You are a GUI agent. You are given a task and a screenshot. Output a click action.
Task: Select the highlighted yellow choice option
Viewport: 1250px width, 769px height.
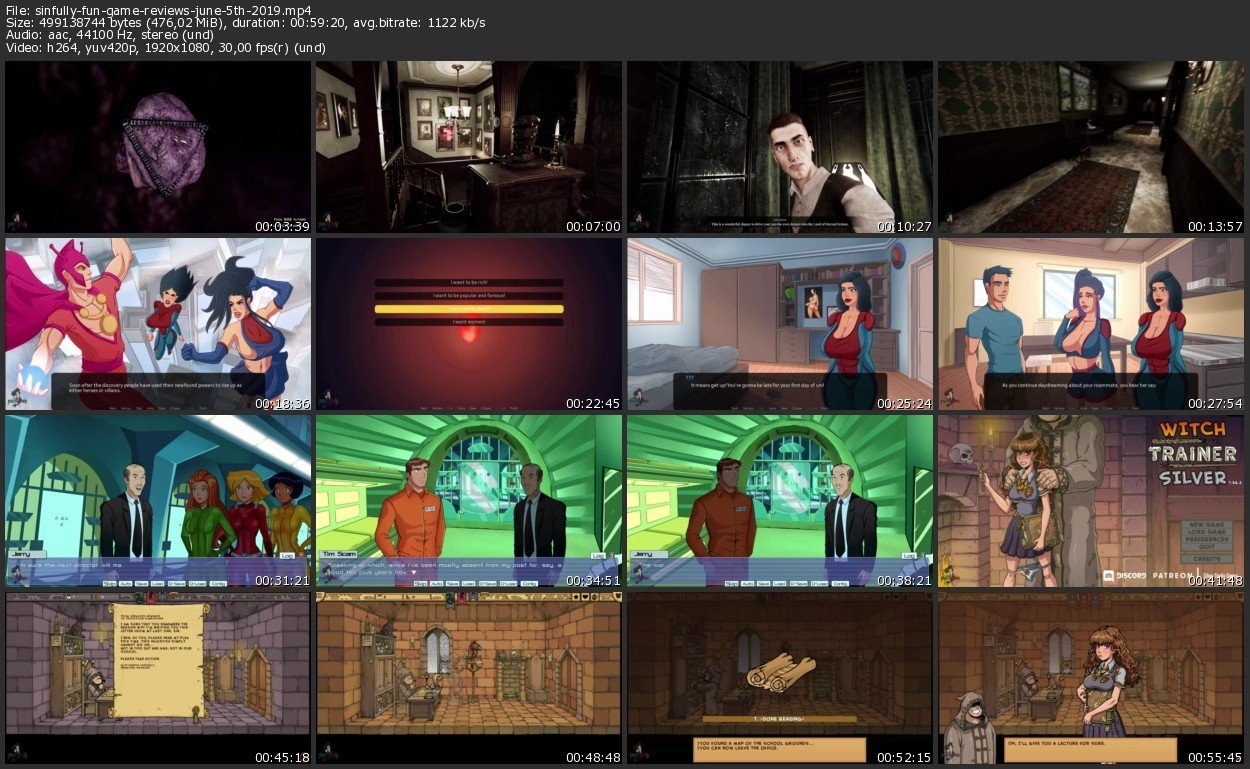(x=469, y=309)
